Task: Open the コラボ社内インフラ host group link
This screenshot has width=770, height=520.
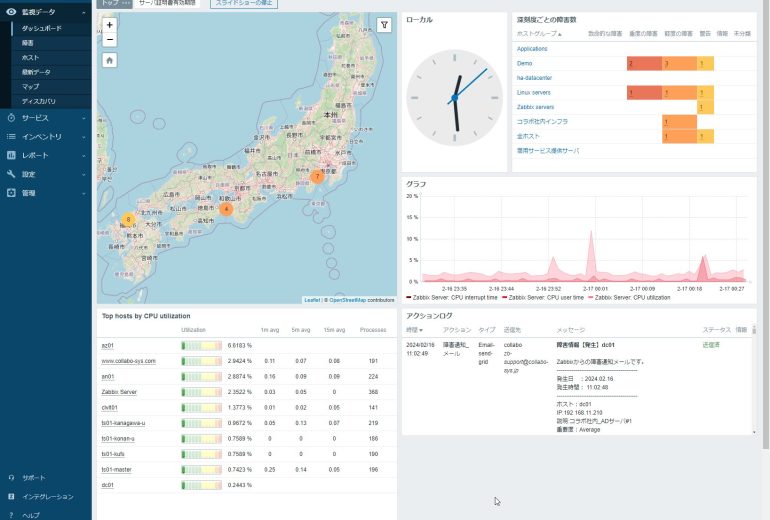Action: (x=542, y=121)
